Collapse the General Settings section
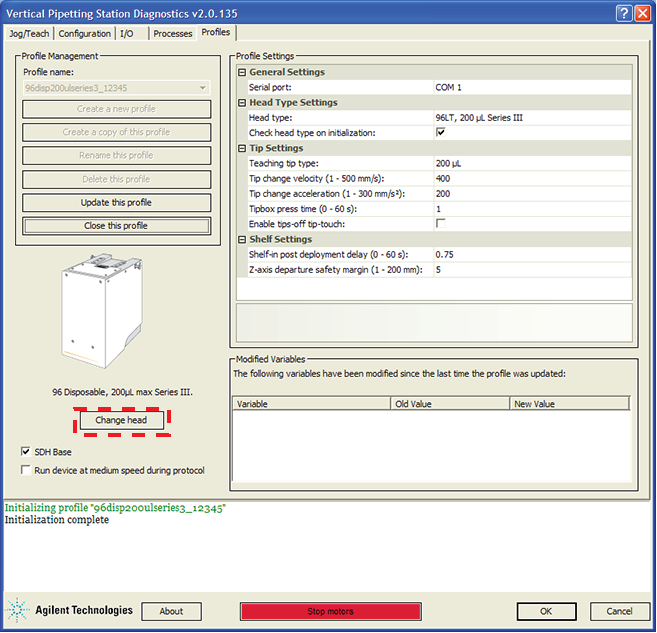The width and height of the screenshot is (657, 633). [242, 73]
